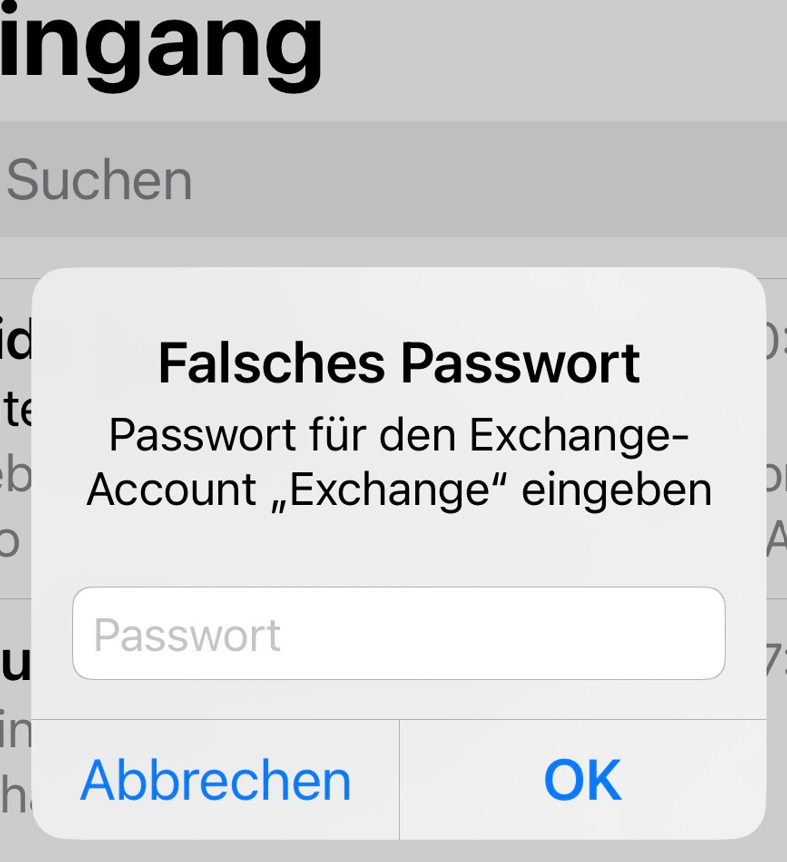Screen dimensions: 787x862
Task: Cancel the dialog with Abbrechen
Action: 215,780
